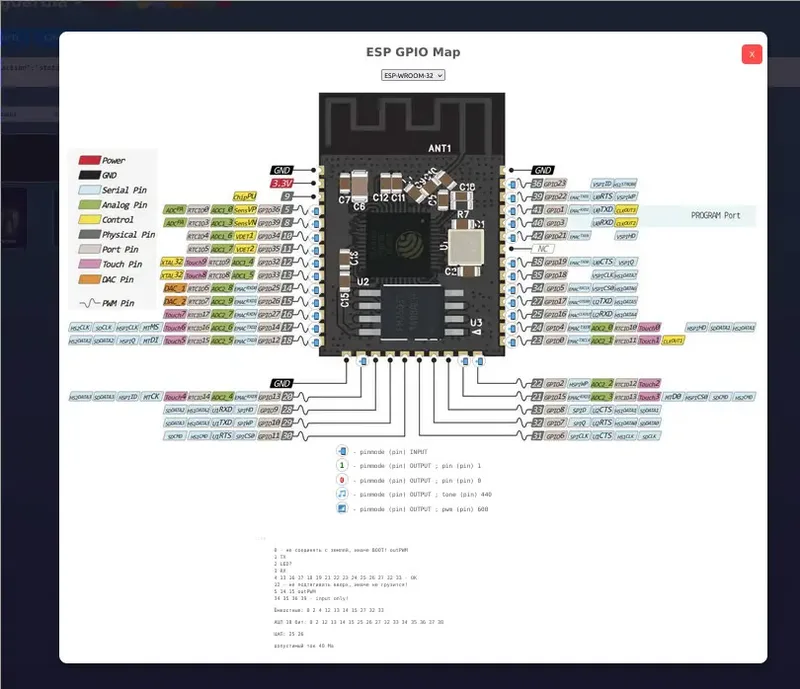This screenshot has height=689, width=800.
Task: Click the pin mode icon beside GPIO23
Action: [513, 184]
